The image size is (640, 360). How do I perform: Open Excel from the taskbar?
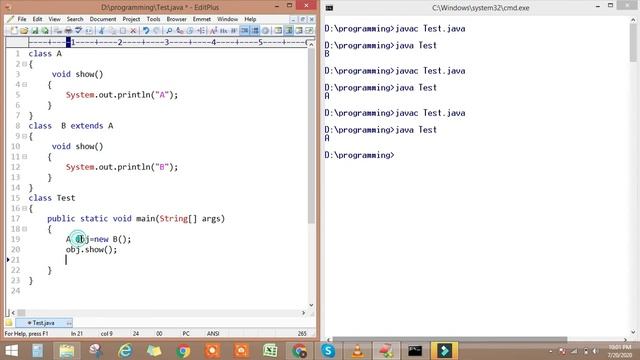[270, 351]
